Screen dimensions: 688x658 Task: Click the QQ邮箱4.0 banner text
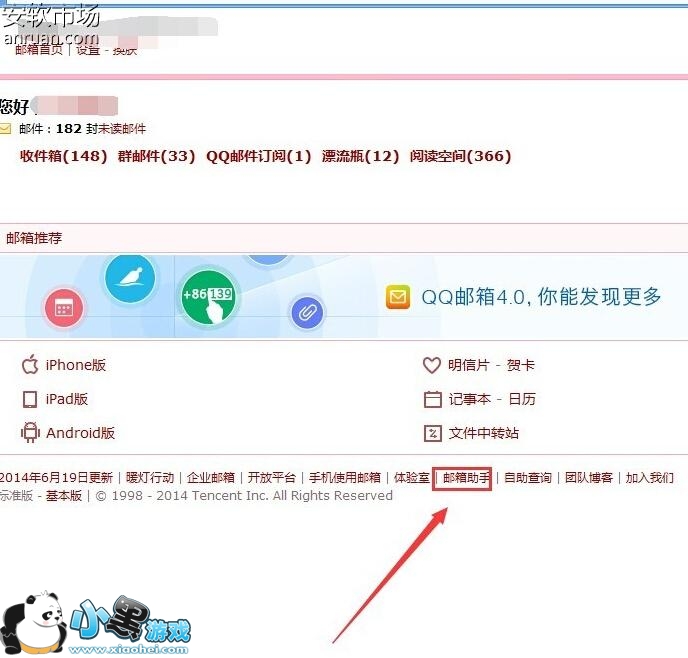point(541,297)
